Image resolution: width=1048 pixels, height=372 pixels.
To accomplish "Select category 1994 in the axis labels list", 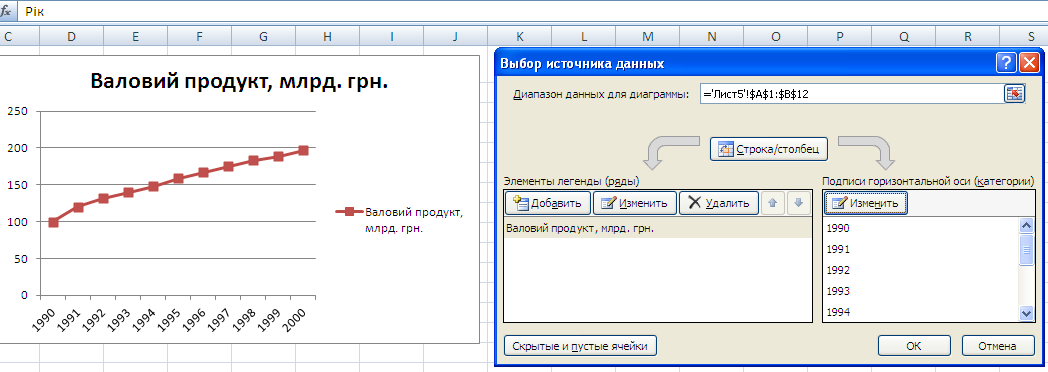I will (920, 311).
